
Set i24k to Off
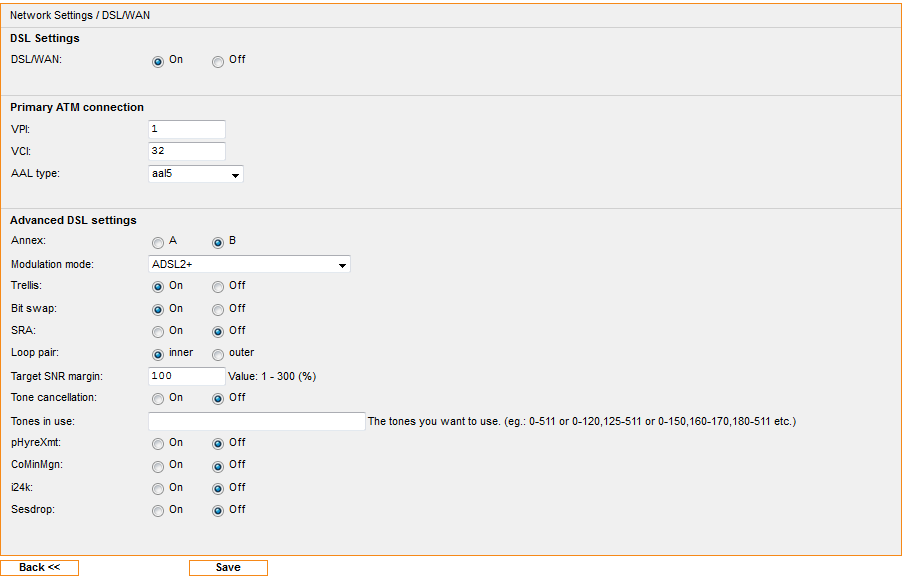pyautogui.click(x=218, y=488)
